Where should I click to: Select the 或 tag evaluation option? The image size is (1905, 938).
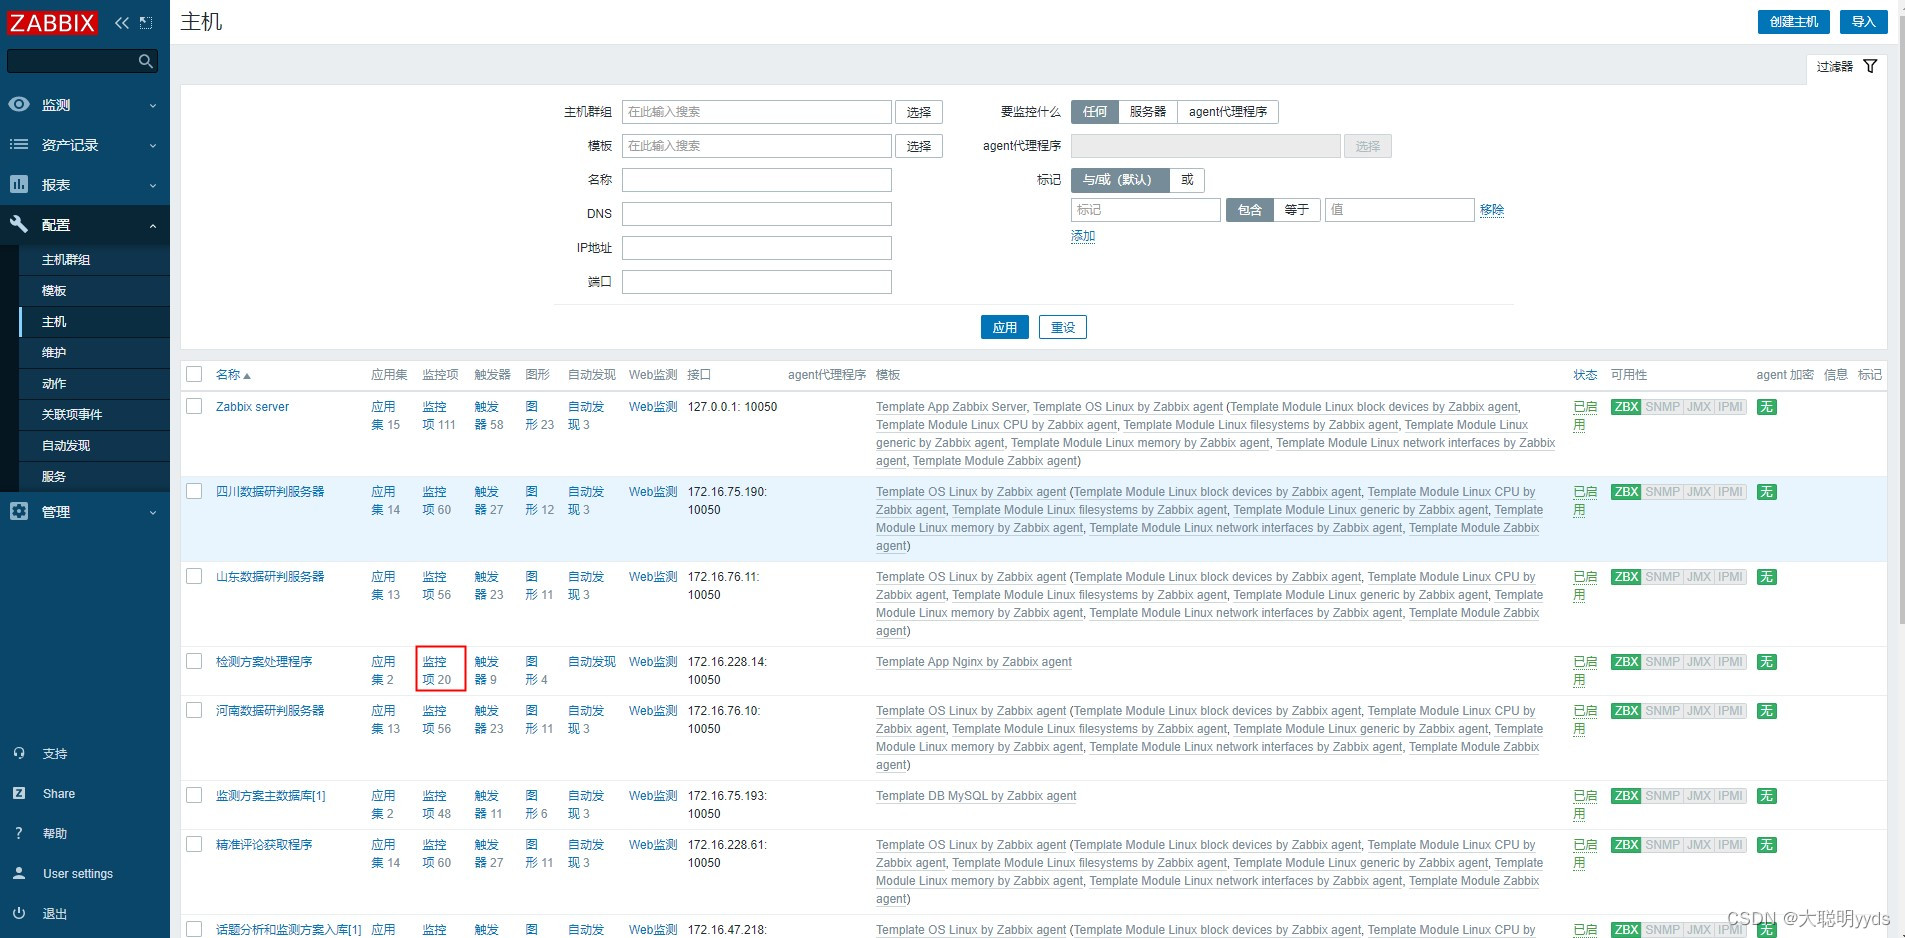(1187, 180)
